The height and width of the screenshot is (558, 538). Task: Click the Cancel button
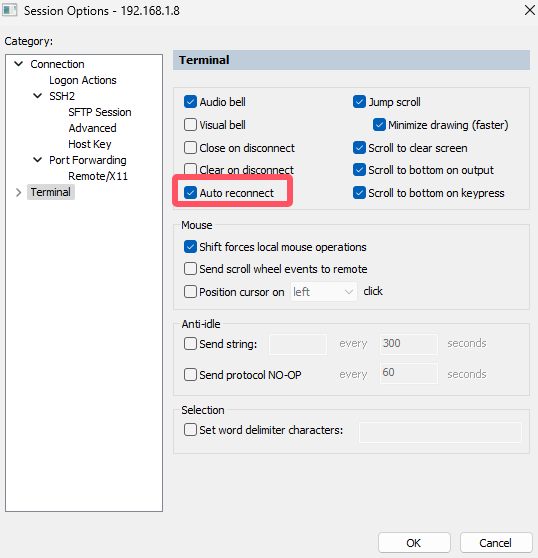pyautogui.click(x=496, y=543)
